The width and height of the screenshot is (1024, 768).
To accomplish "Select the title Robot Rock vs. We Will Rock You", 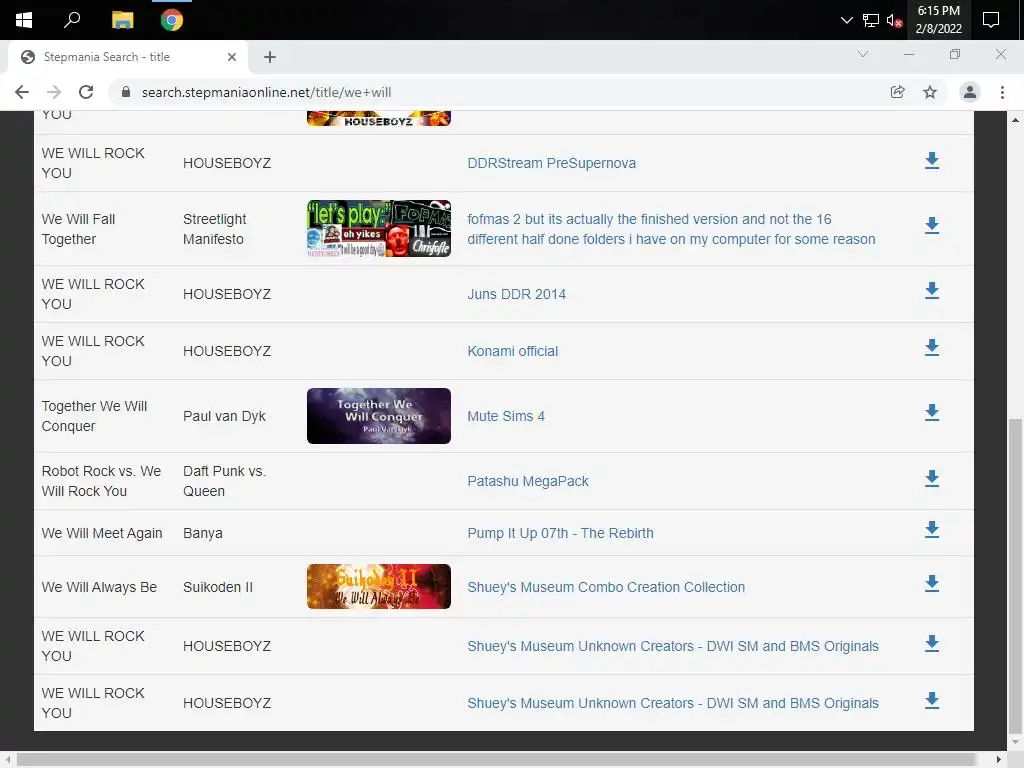I will tap(101, 481).
